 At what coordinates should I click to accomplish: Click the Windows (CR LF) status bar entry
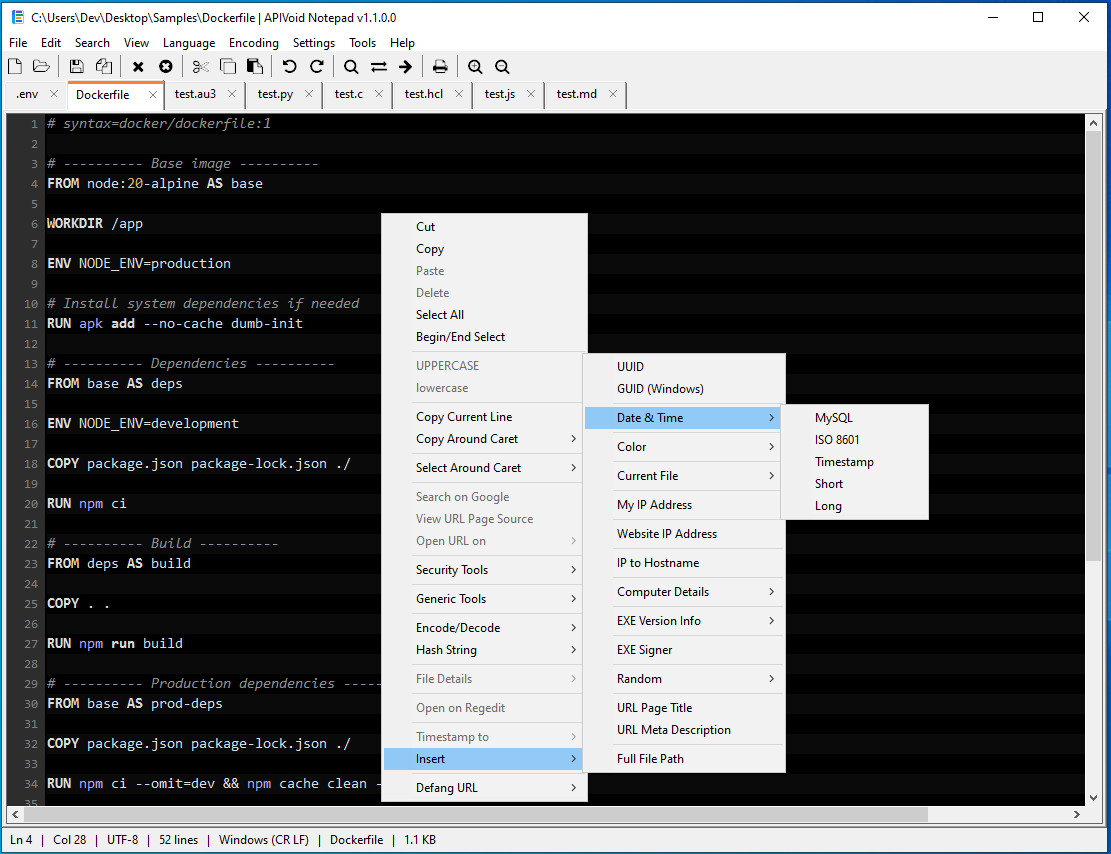[x=264, y=840]
